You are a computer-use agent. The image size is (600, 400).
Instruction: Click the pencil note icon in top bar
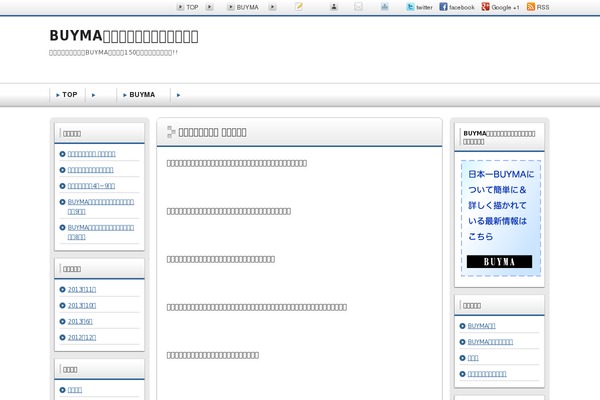[299, 7]
